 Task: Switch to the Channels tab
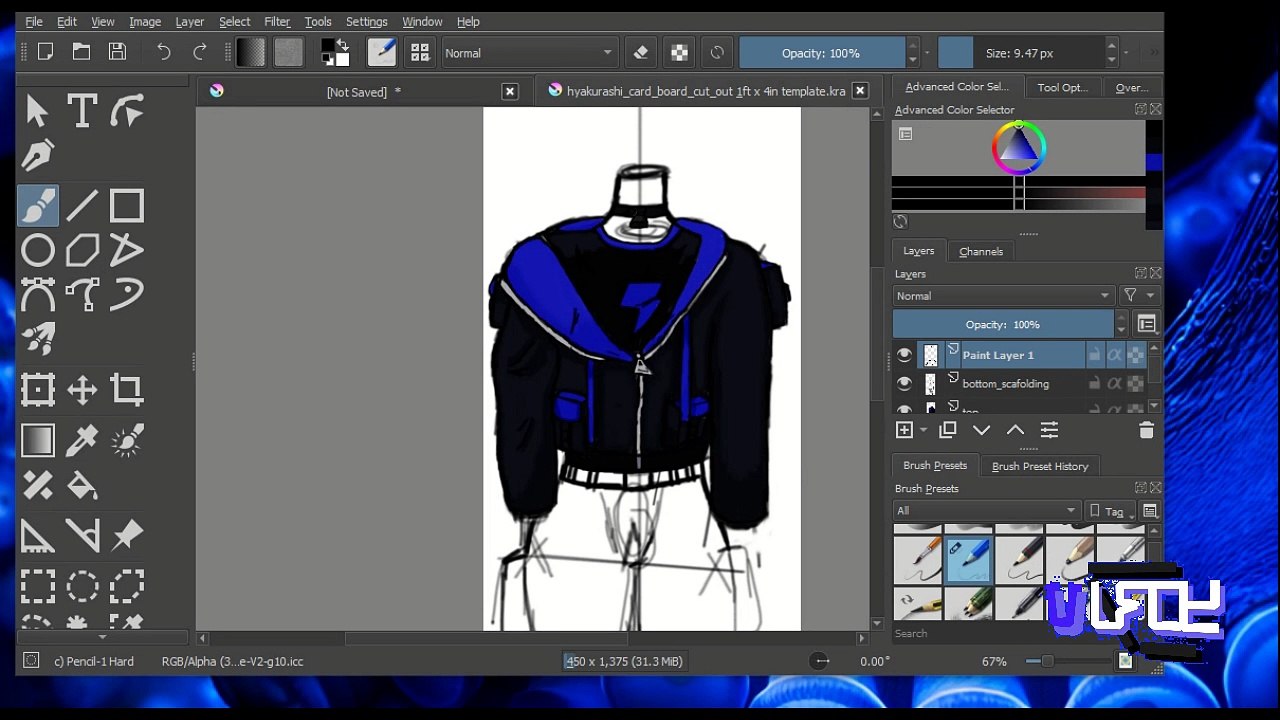click(981, 252)
